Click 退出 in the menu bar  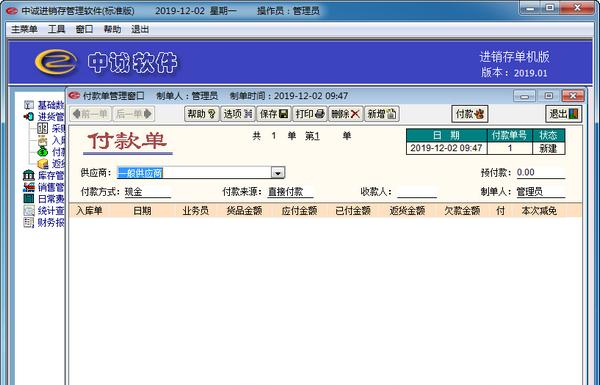point(140,29)
